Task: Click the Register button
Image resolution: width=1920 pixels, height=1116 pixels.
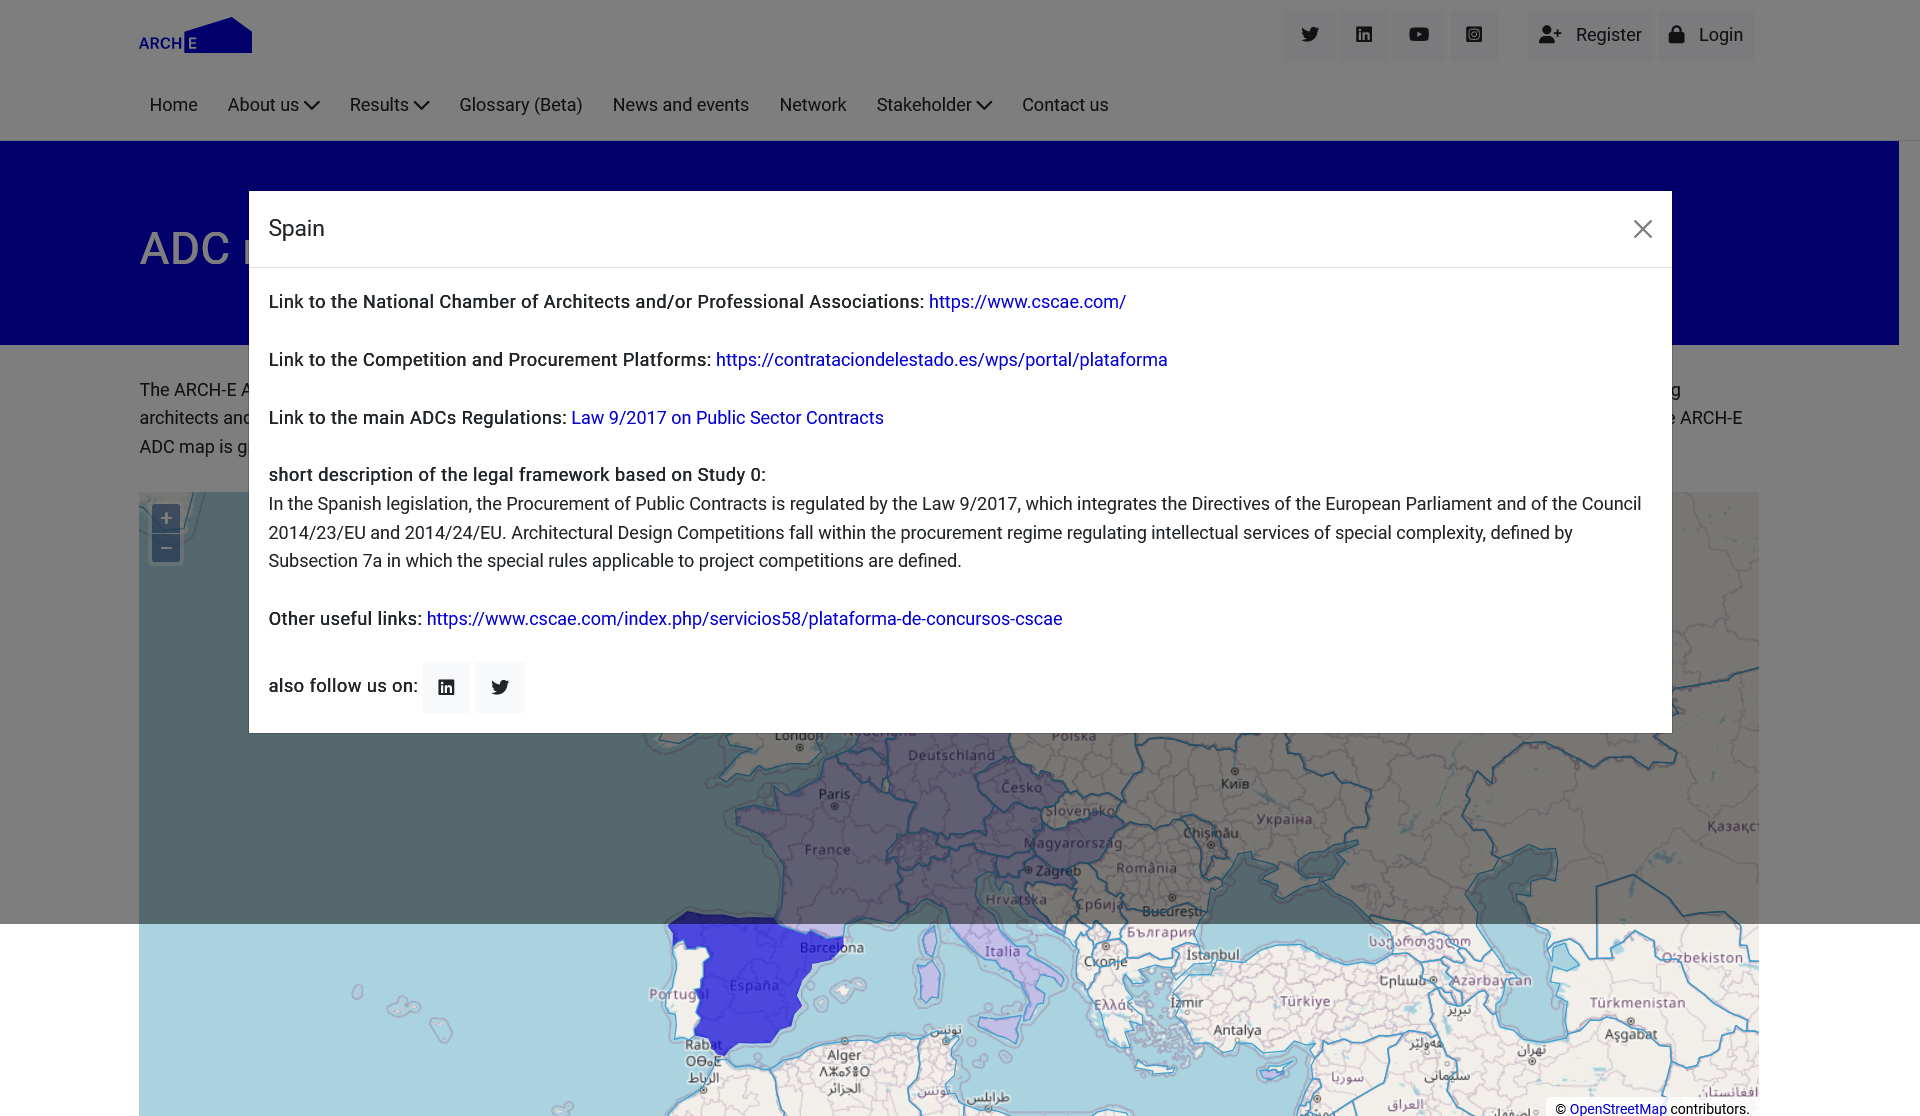Action: (1590, 35)
